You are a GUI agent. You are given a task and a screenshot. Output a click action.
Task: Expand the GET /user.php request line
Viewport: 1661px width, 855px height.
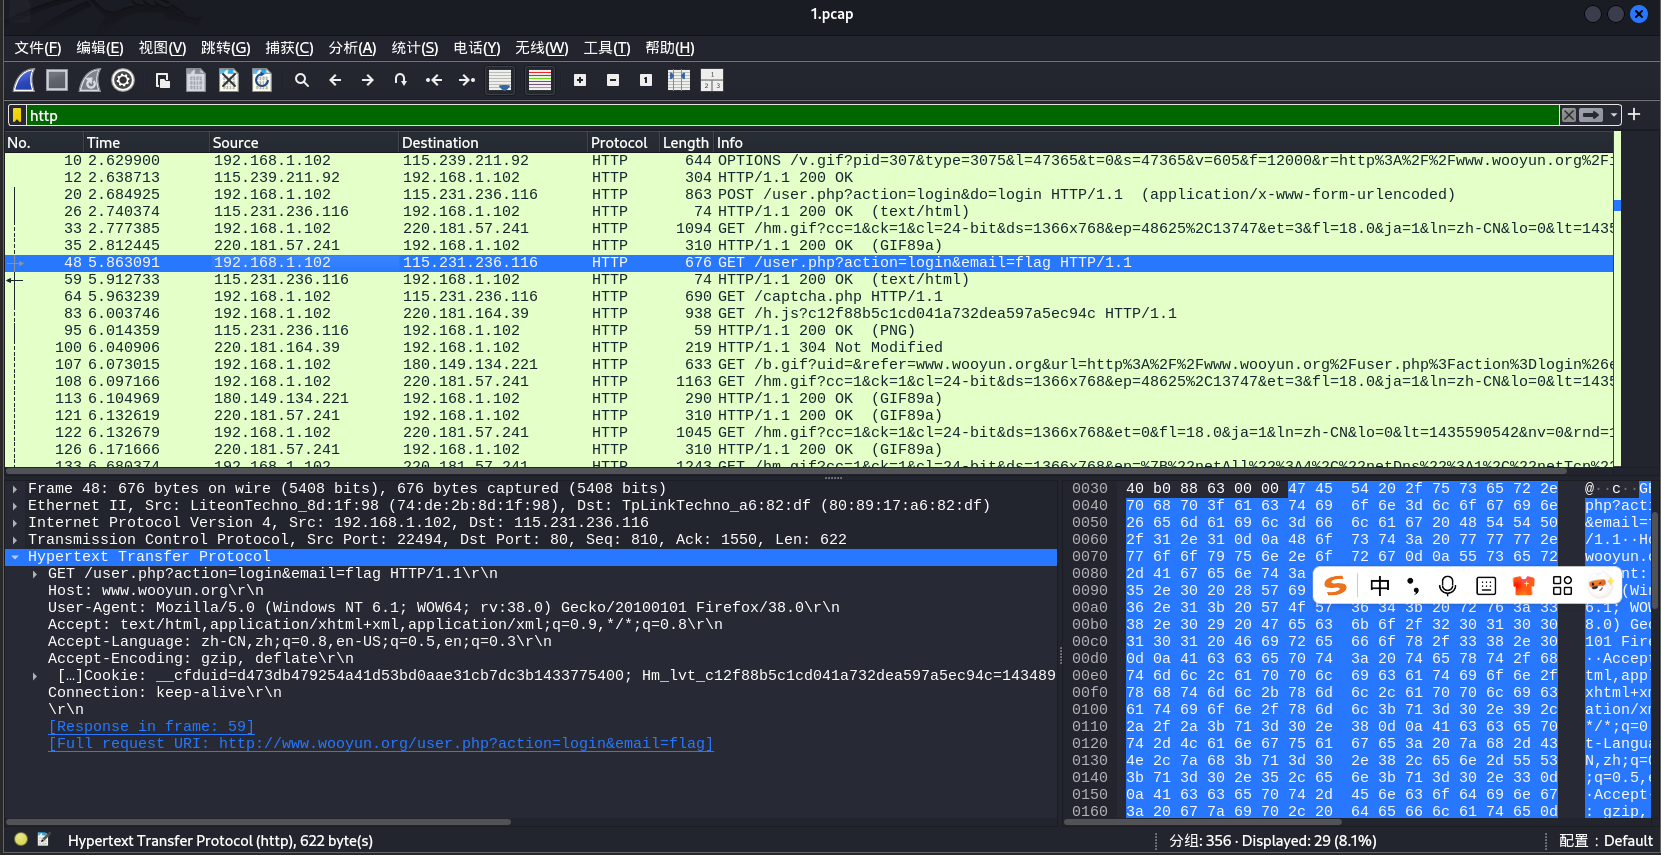(x=35, y=574)
